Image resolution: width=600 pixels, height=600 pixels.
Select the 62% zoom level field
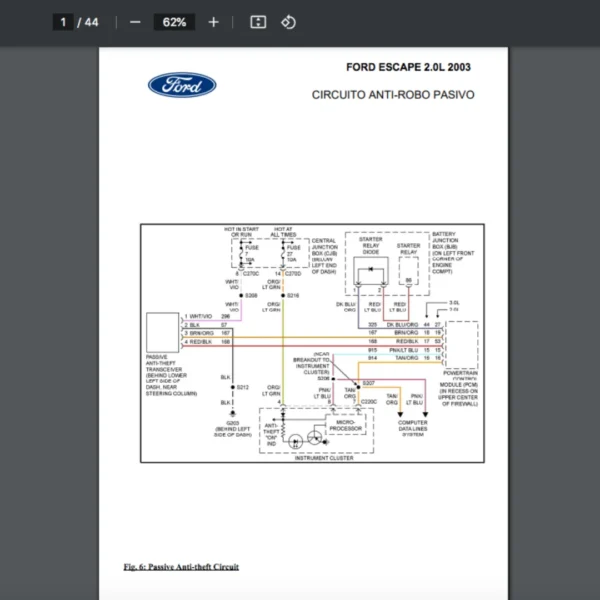[x=174, y=22]
